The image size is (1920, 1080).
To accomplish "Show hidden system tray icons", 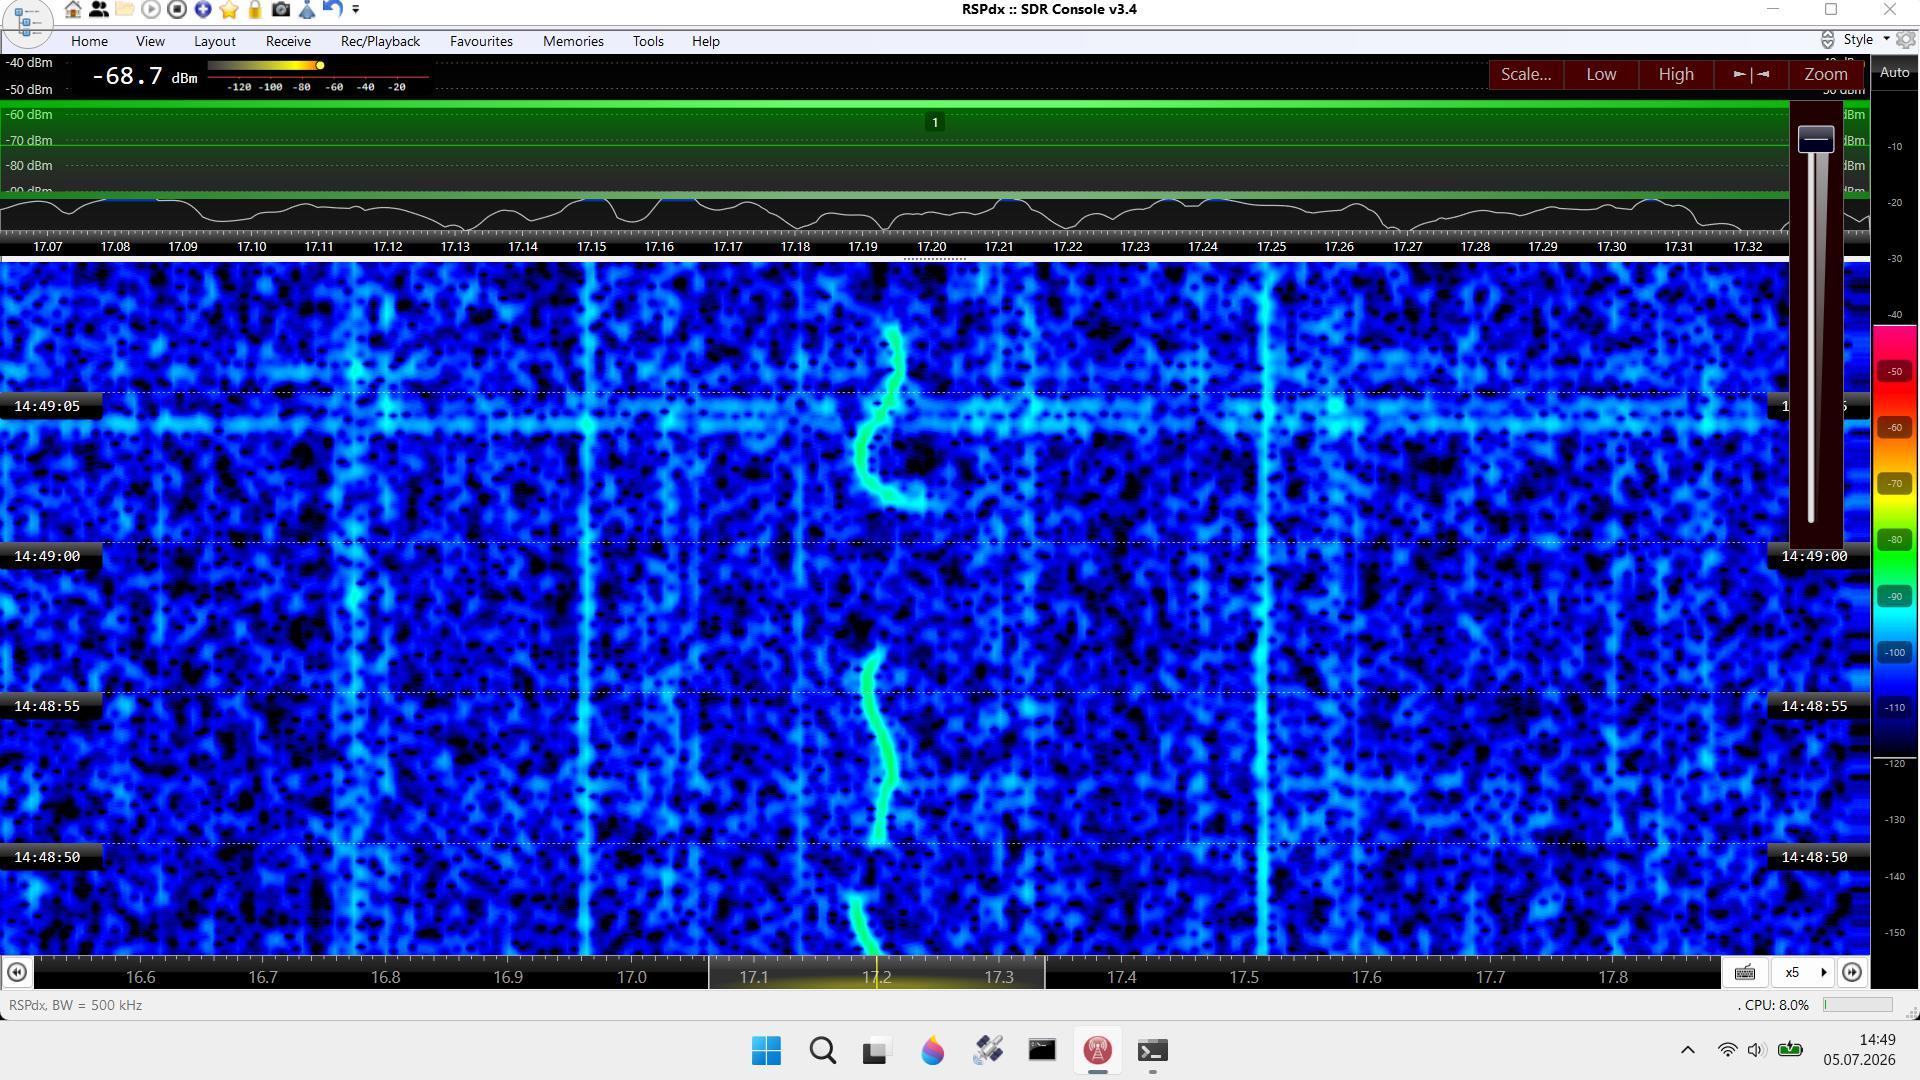I will [x=1688, y=1050].
